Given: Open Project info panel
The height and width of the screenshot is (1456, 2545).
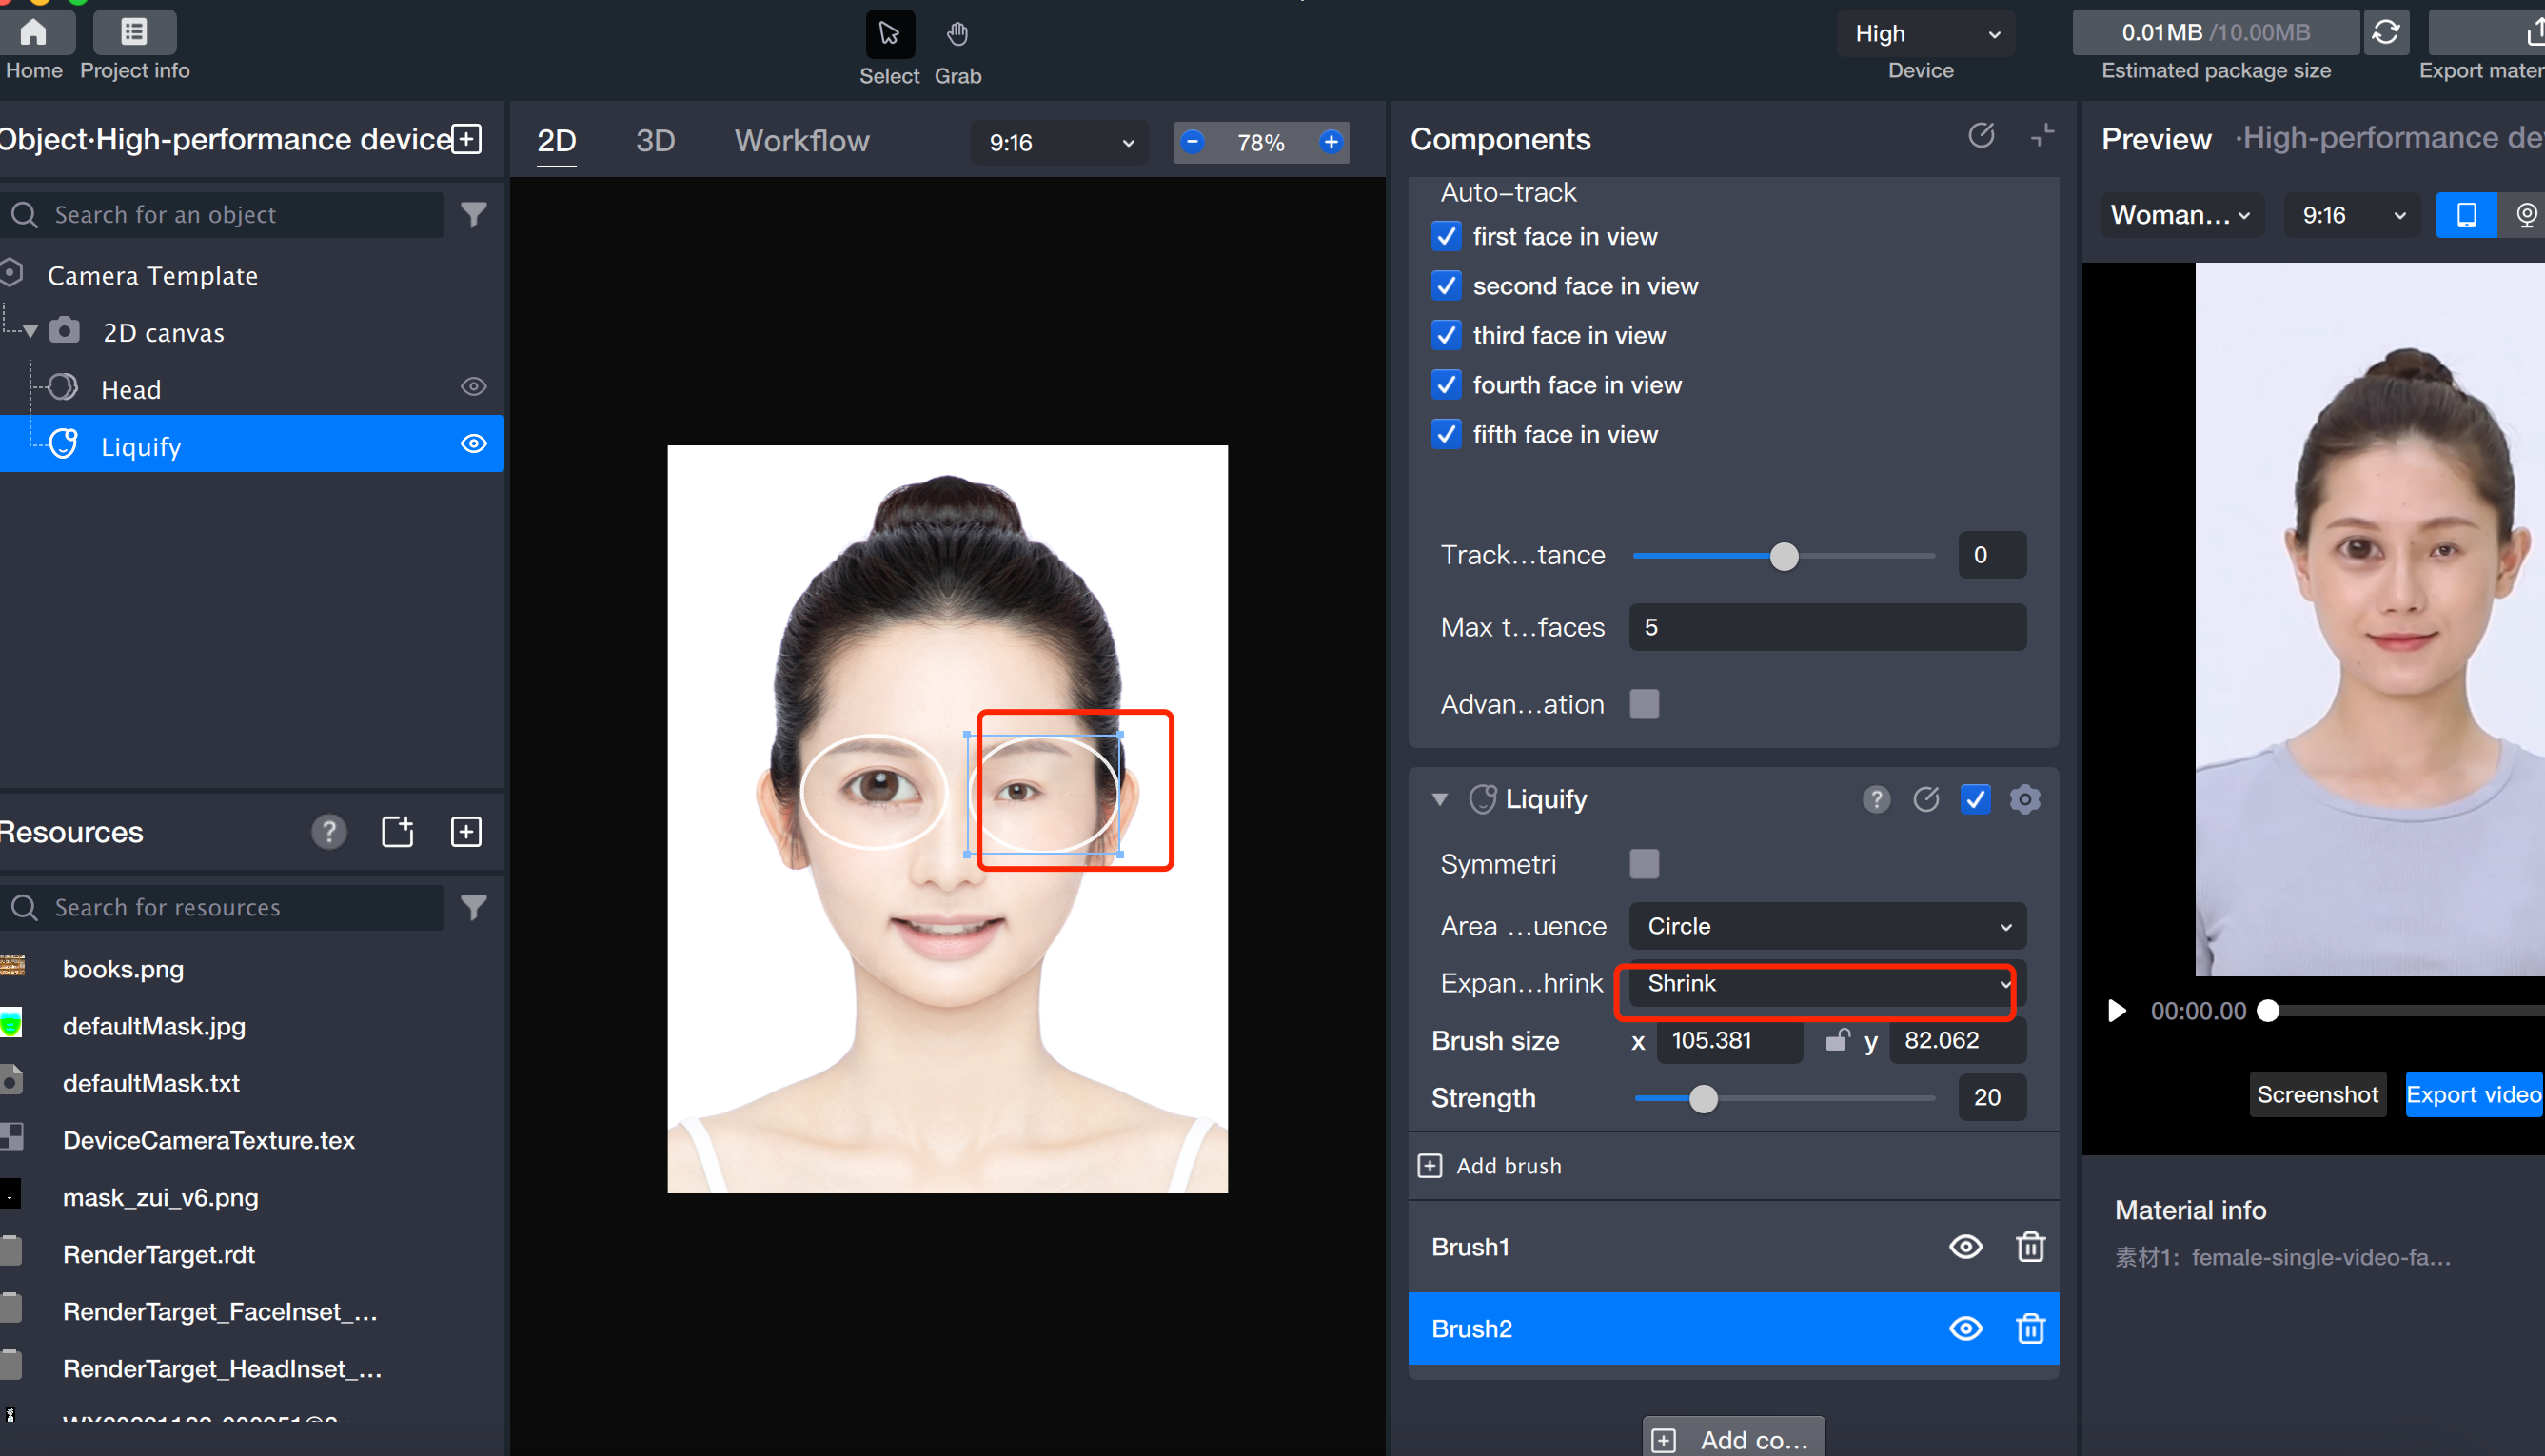Looking at the screenshot, I should click(x=134, y=33).
